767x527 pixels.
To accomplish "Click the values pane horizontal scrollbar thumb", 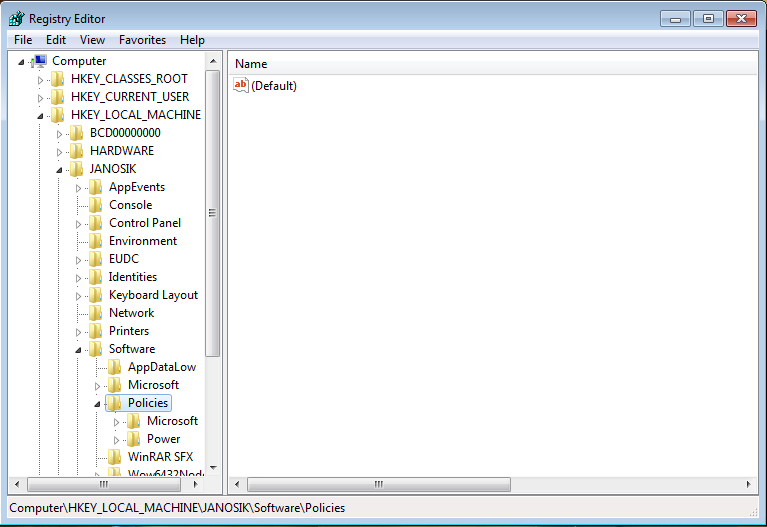I will (379, 484).
